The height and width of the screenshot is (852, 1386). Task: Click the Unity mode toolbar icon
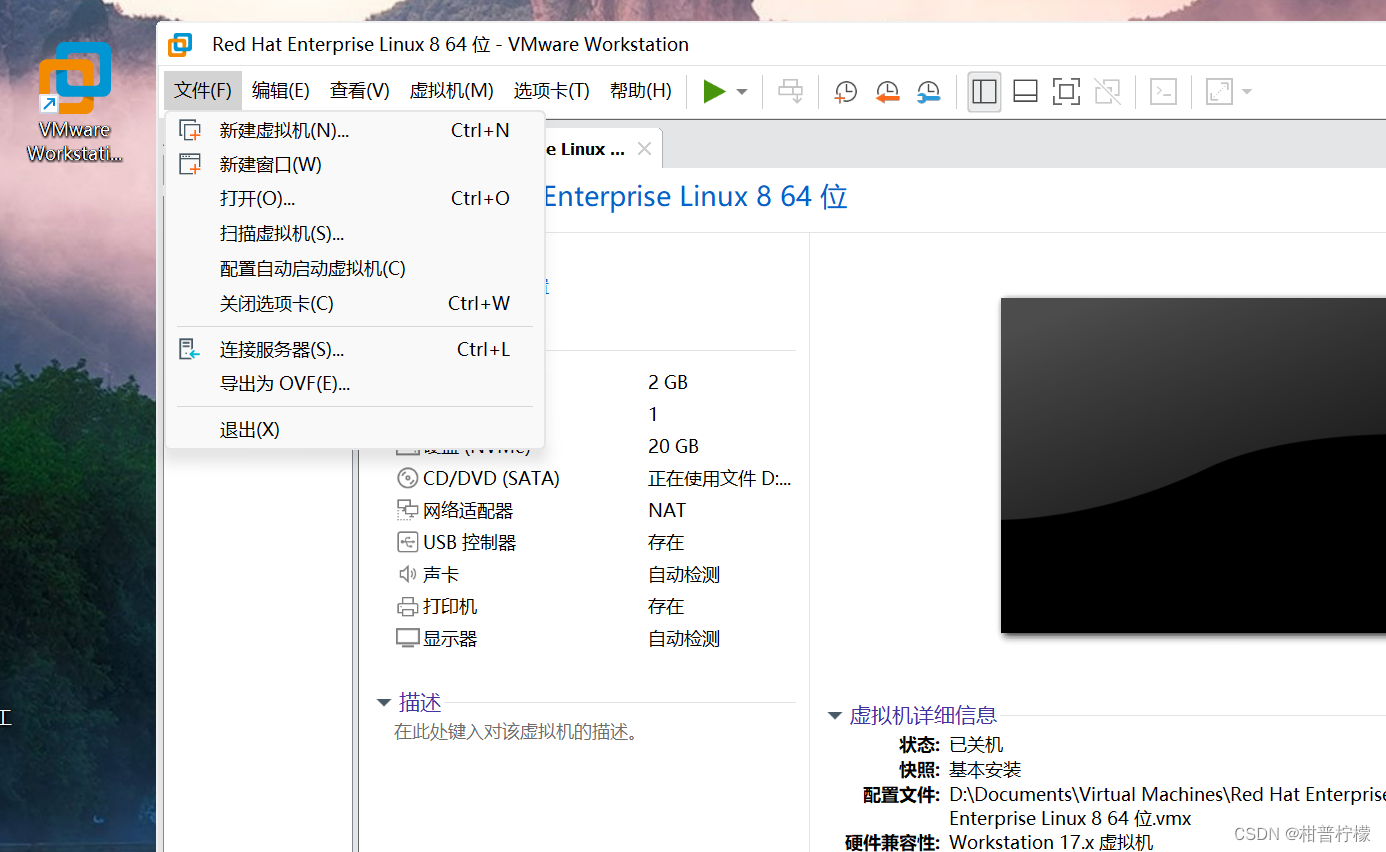[1107, 92]
